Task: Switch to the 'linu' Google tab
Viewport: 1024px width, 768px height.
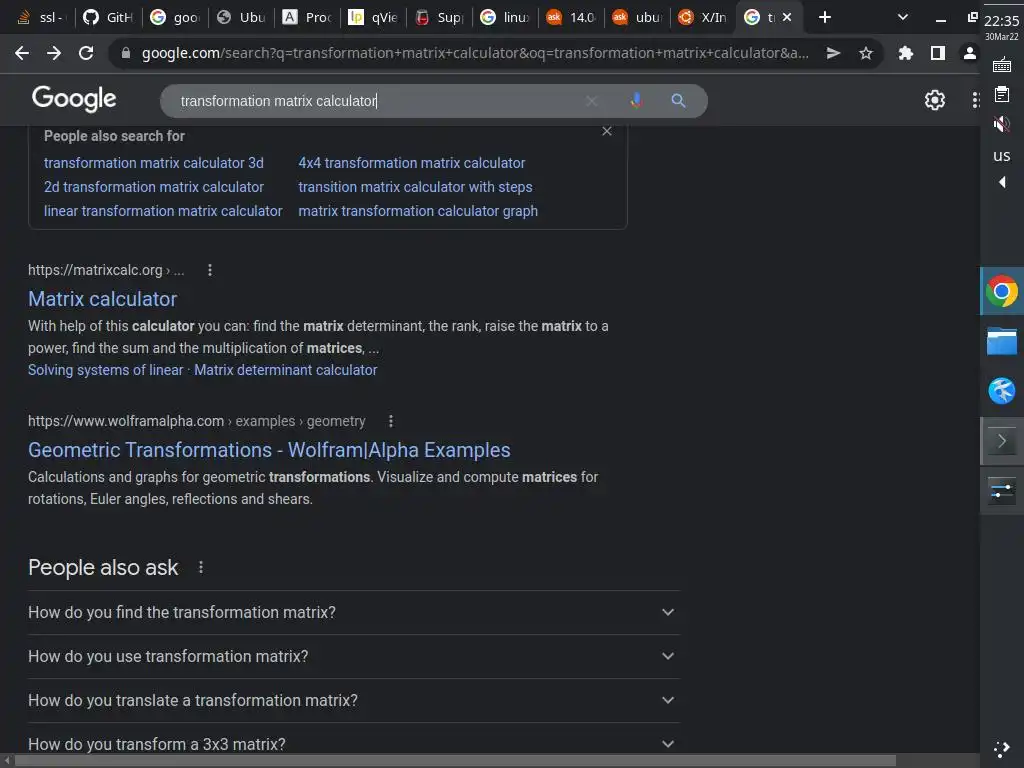Action: (505, 17)
